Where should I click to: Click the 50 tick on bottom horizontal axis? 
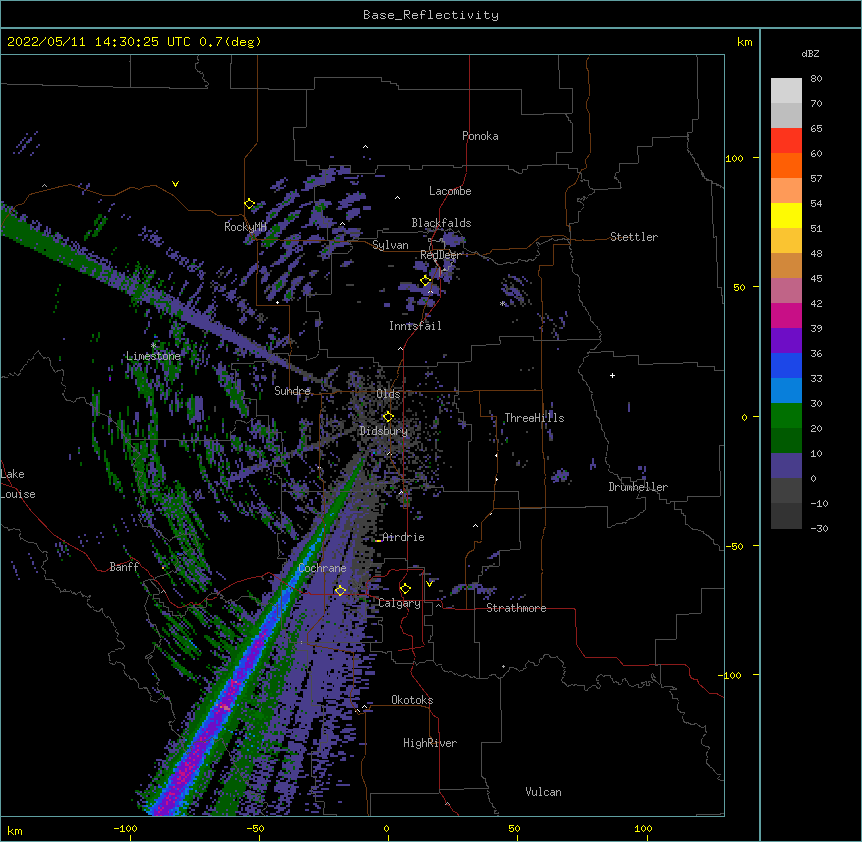(514, 828)
